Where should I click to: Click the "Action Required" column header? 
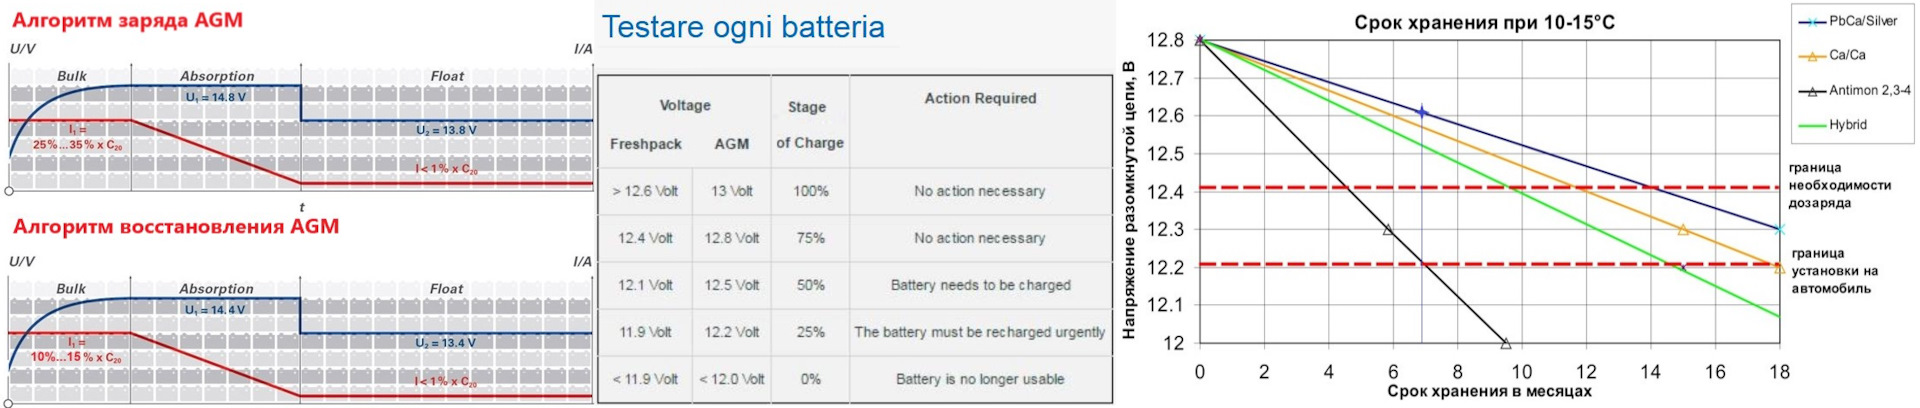click(x=980, y=98)
